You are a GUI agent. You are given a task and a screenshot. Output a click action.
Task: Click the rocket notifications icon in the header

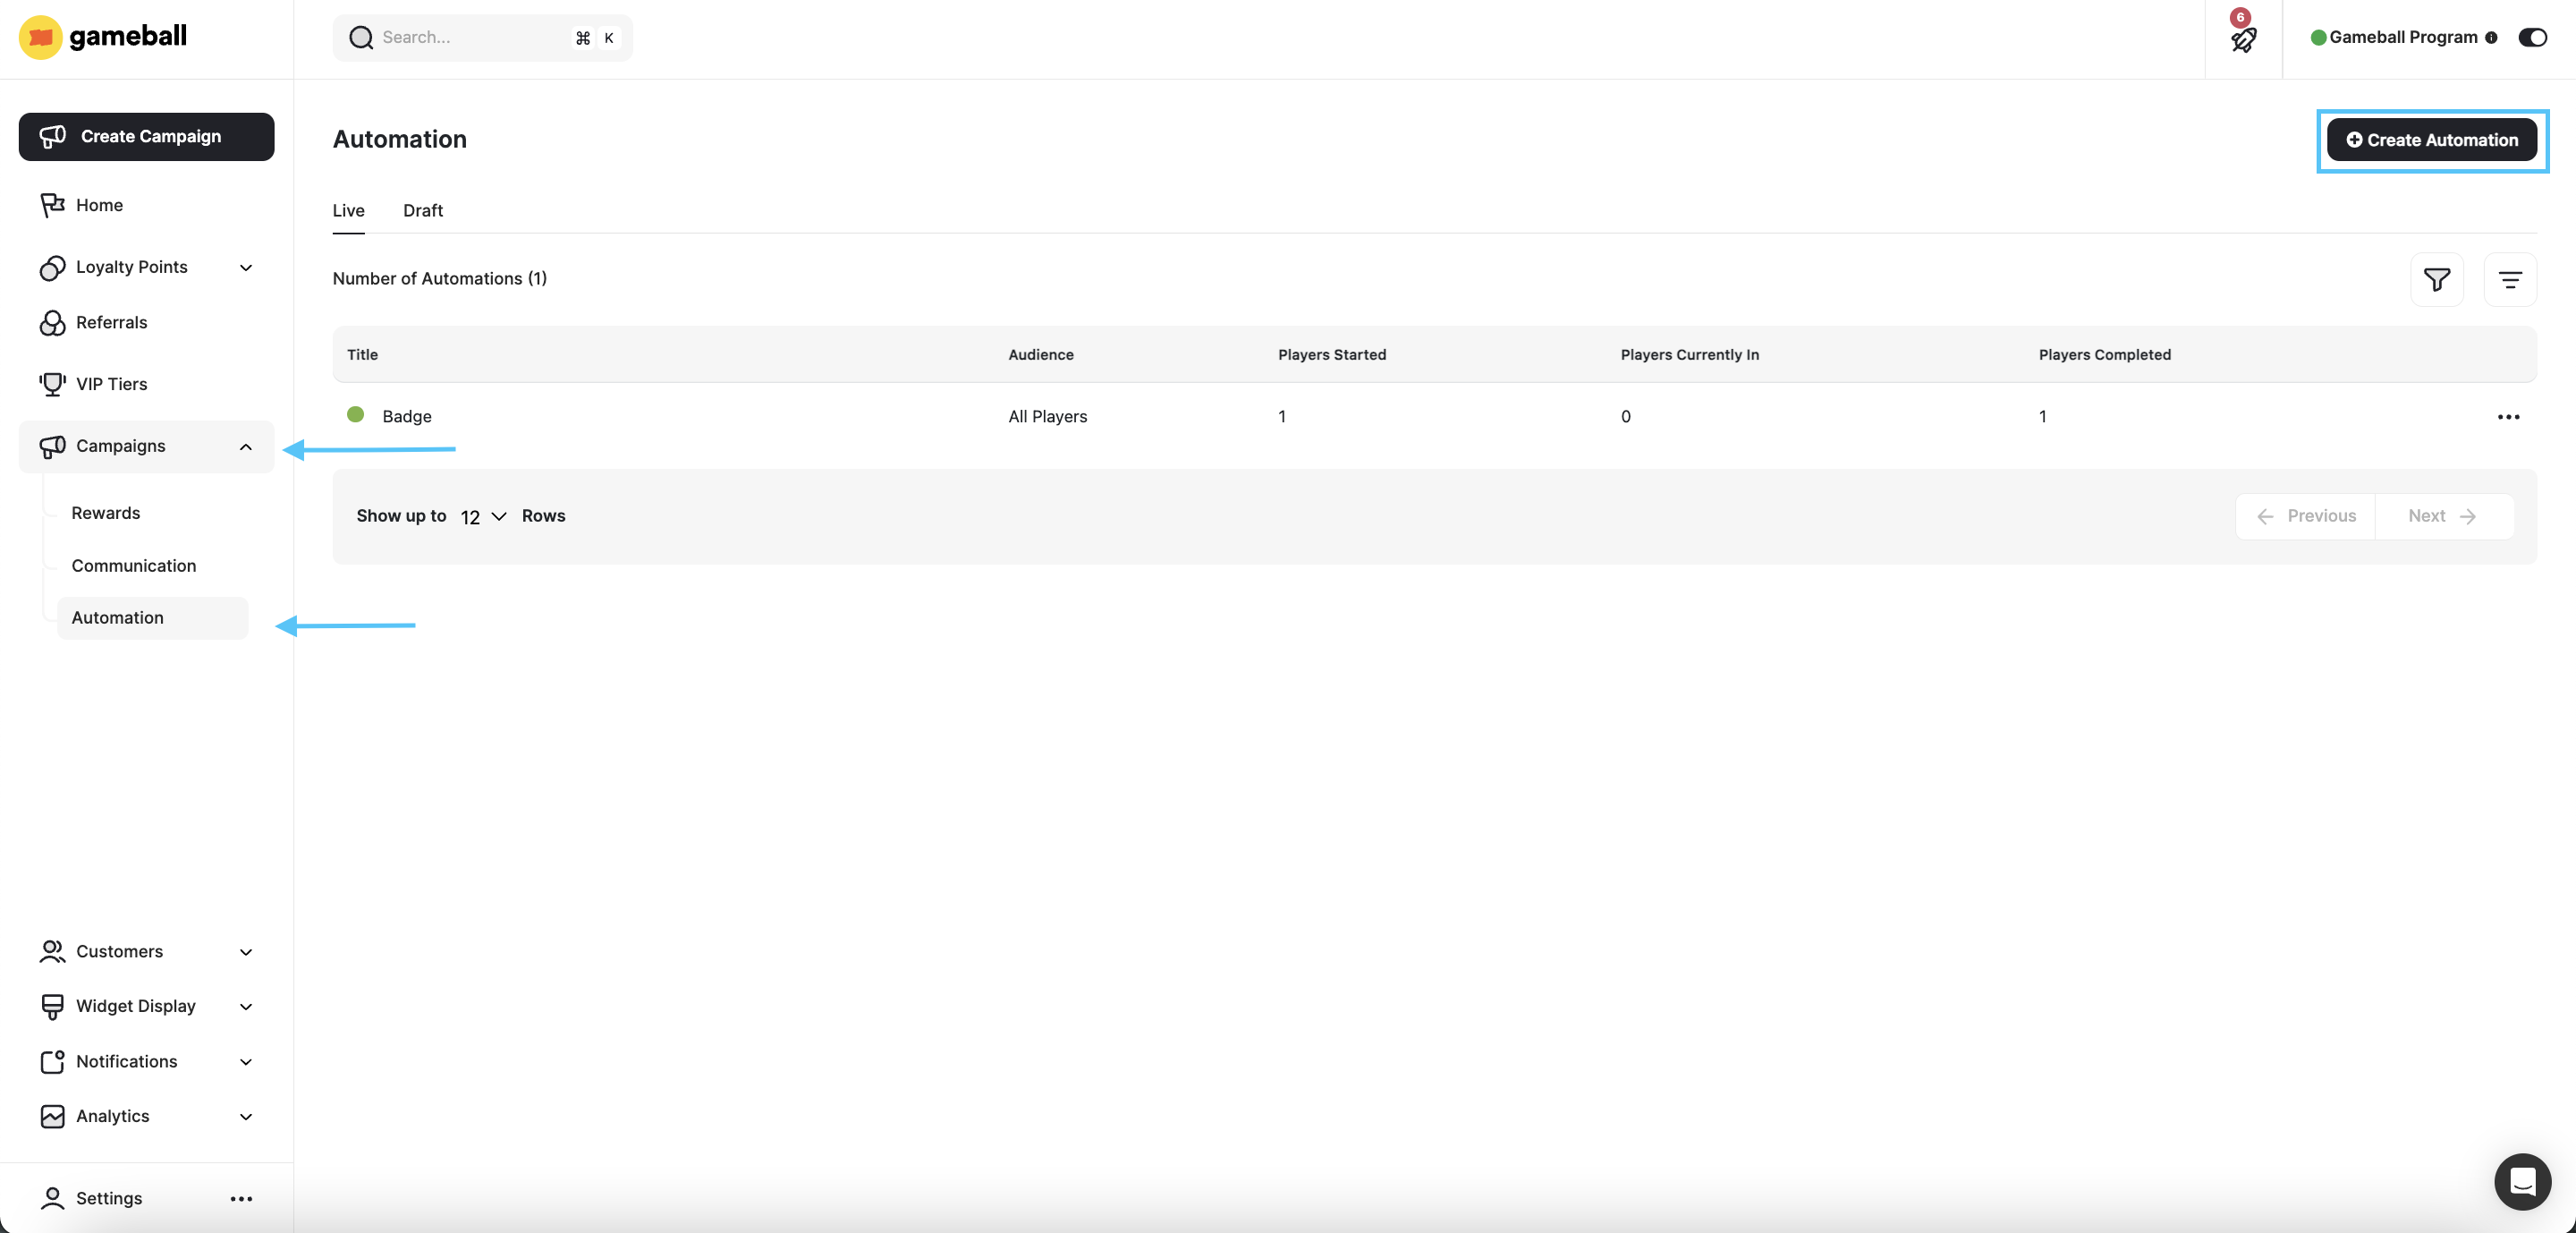pyautogui.click(x=2243, y=39)
